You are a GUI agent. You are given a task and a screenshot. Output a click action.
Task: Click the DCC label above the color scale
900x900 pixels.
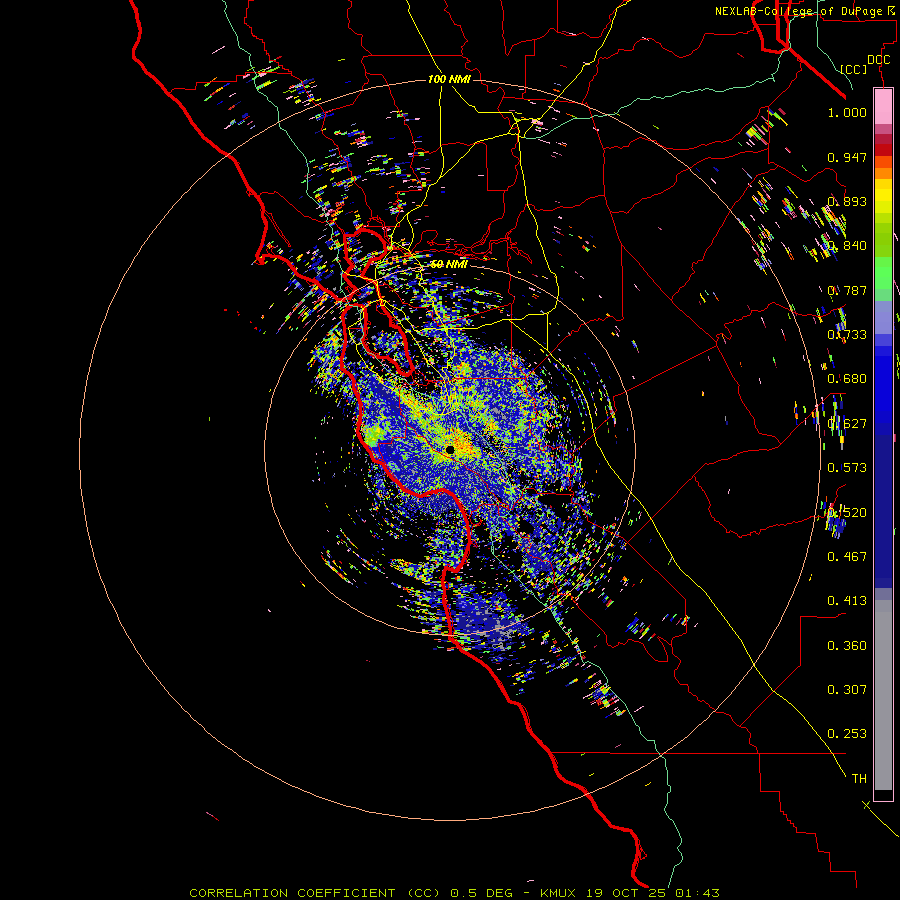878,60
